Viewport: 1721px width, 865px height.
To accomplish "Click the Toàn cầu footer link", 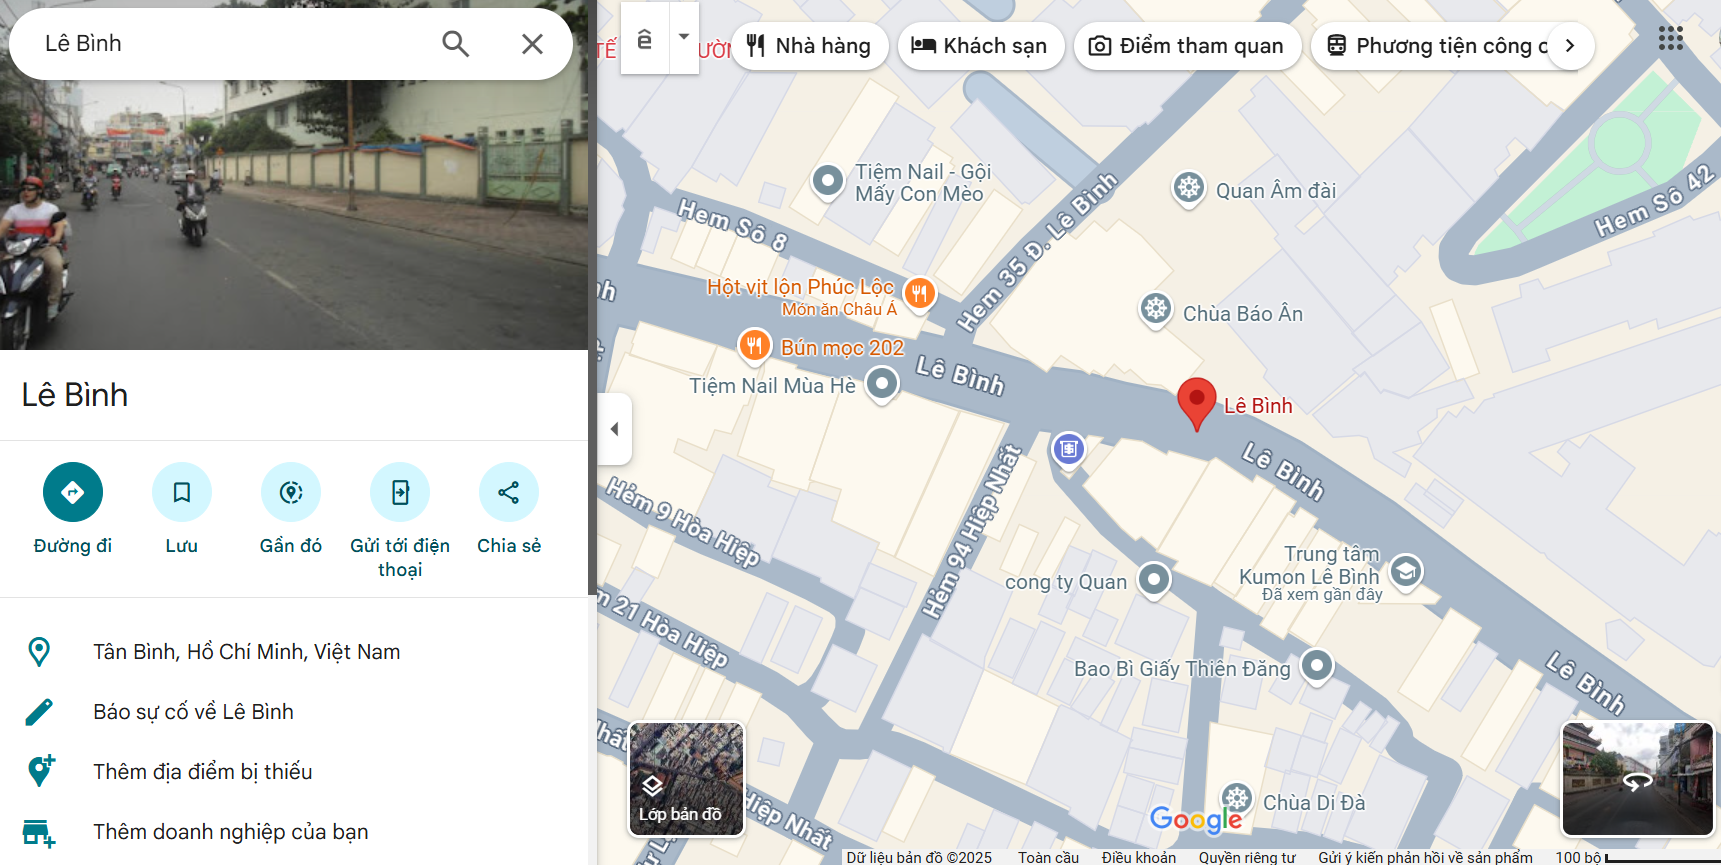I will 1048,857.
